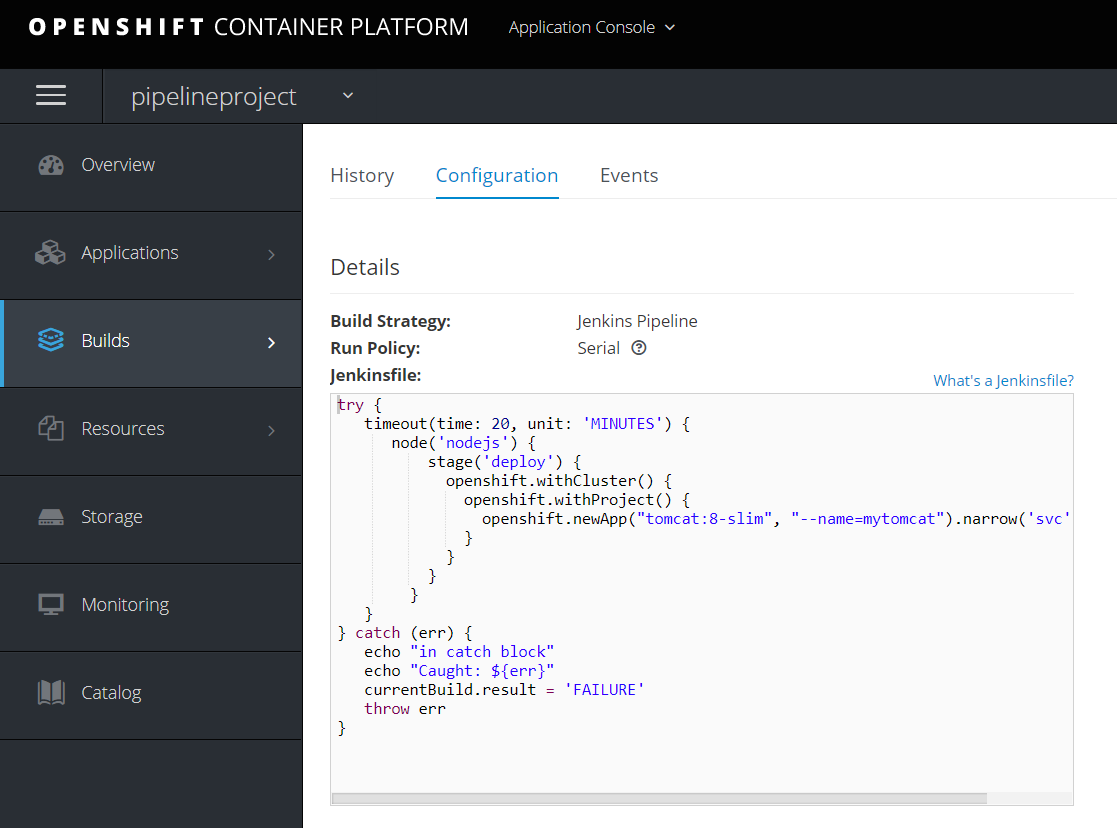The image size is (1117, 828).
Task: Open the What's a Jenkinsfile? link
Action: click(1003, 380)
